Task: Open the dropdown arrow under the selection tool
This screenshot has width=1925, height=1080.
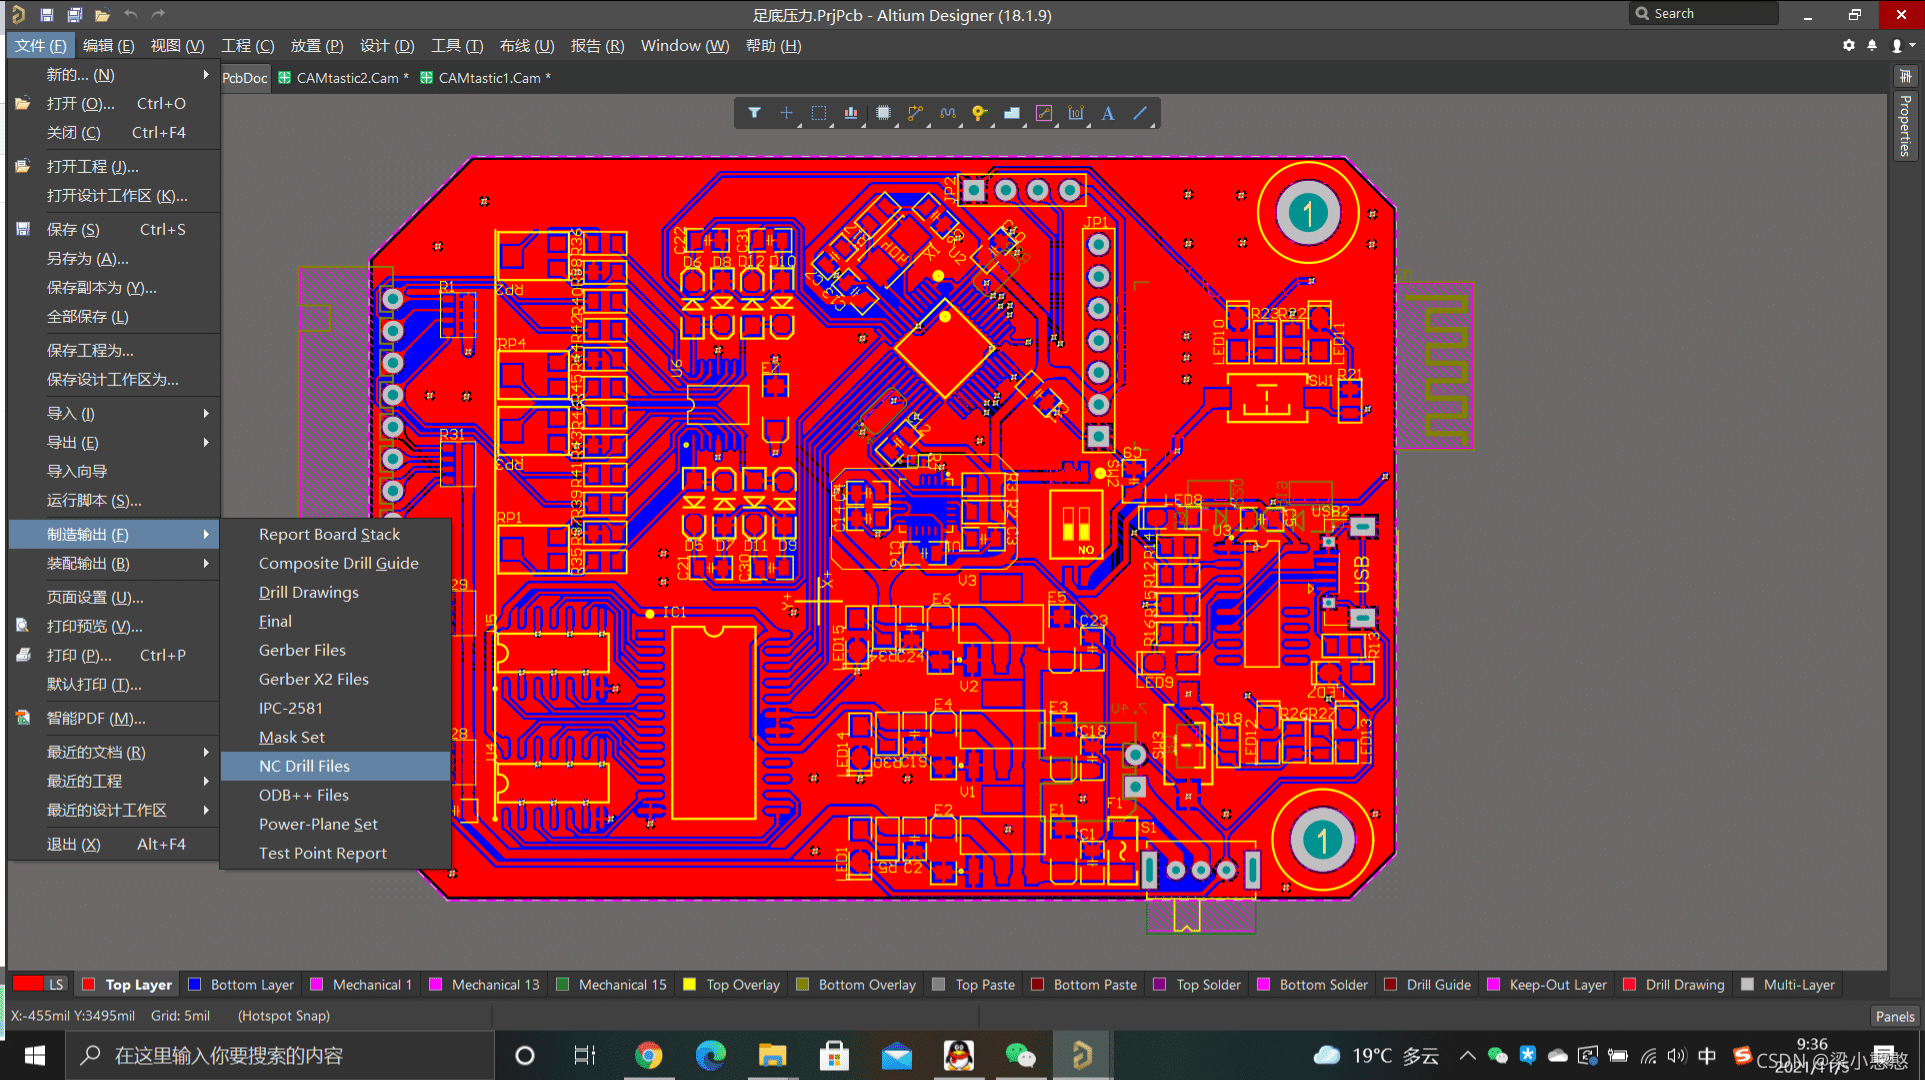Action: pos(831,124)
